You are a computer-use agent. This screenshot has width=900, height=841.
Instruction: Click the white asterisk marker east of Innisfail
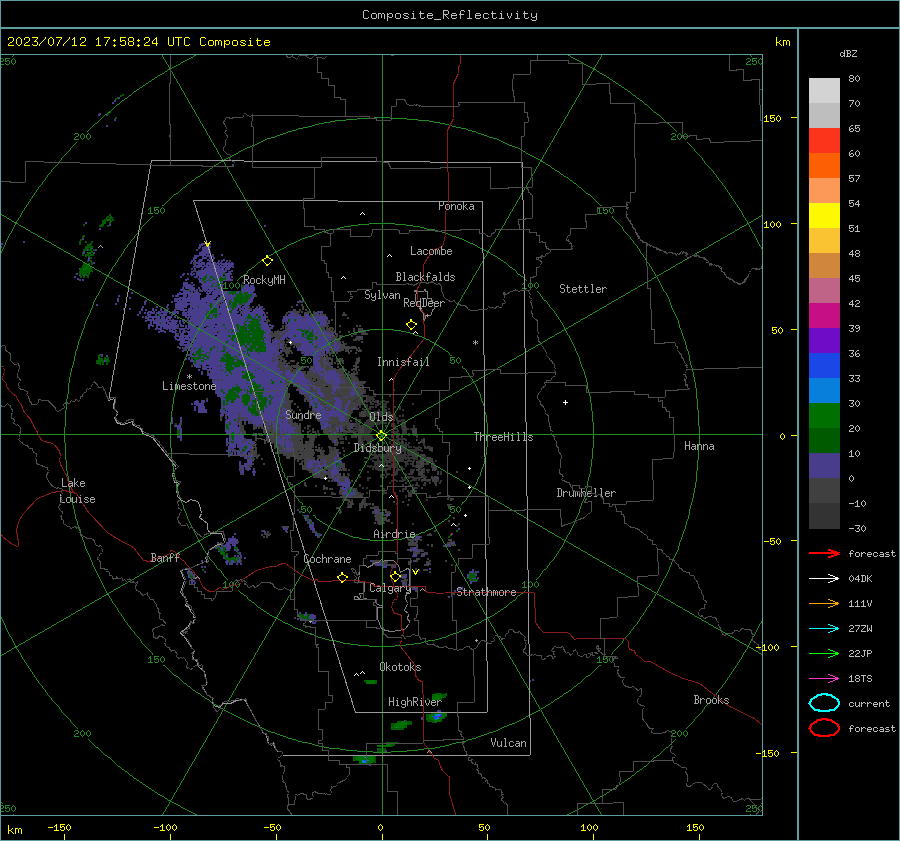tap(475, 343)
